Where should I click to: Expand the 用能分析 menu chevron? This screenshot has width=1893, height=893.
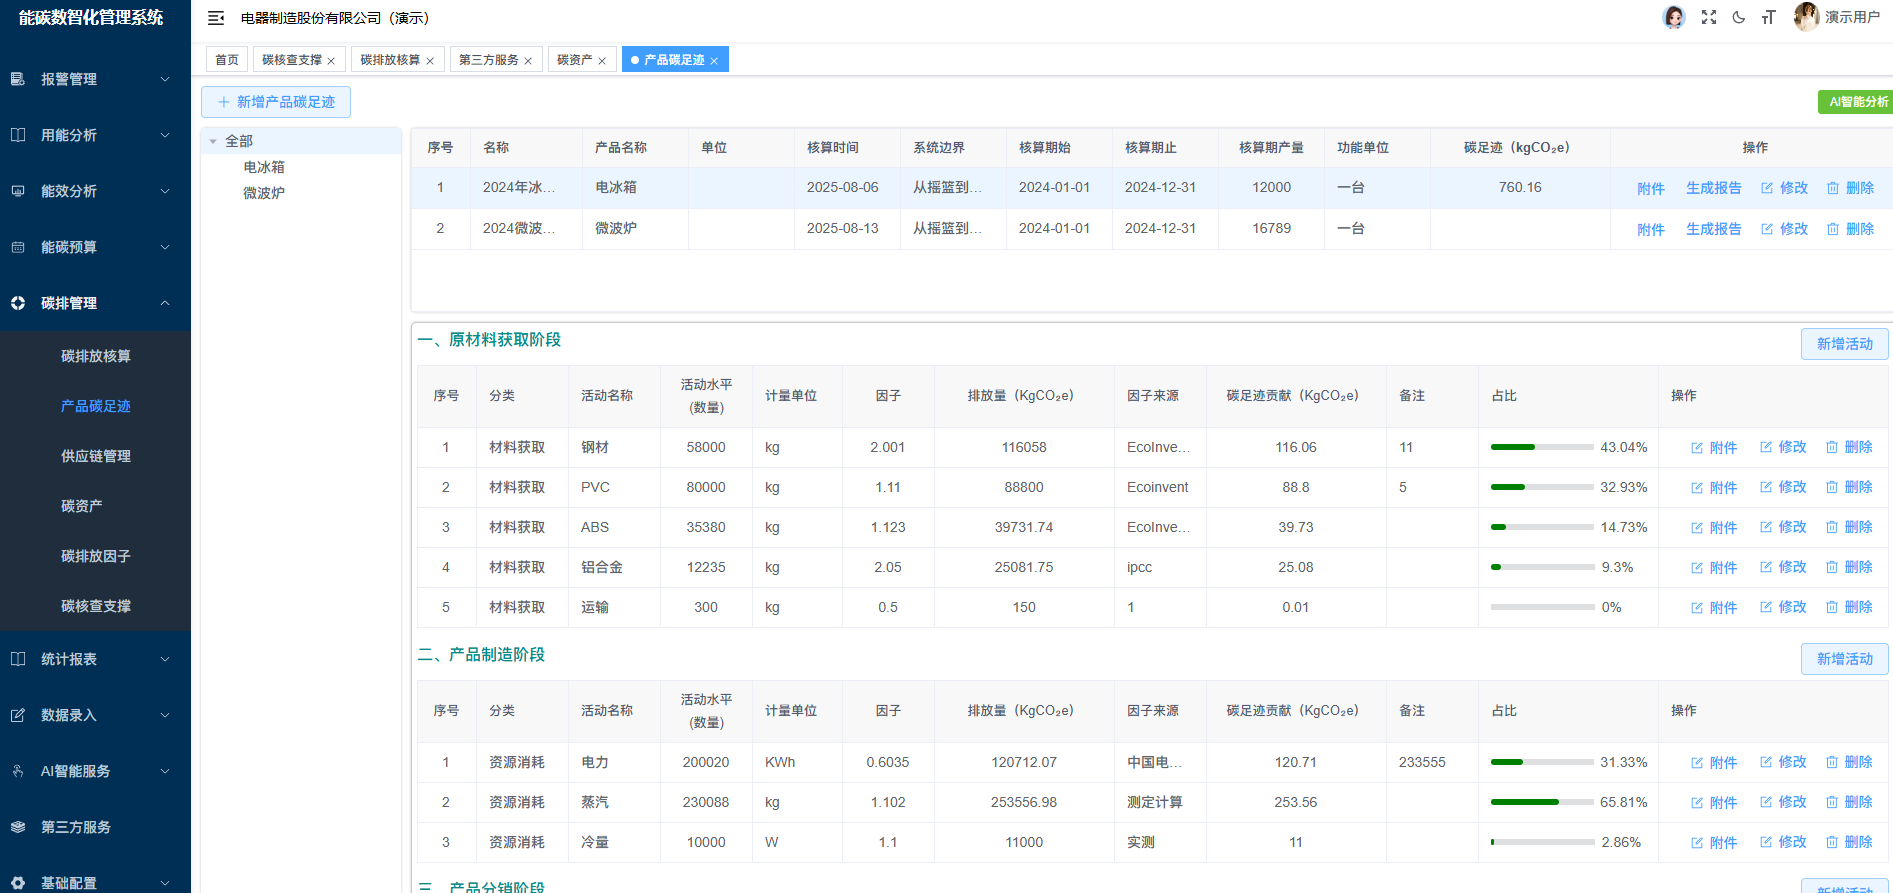pyautogui.click(x=165, y=135)
